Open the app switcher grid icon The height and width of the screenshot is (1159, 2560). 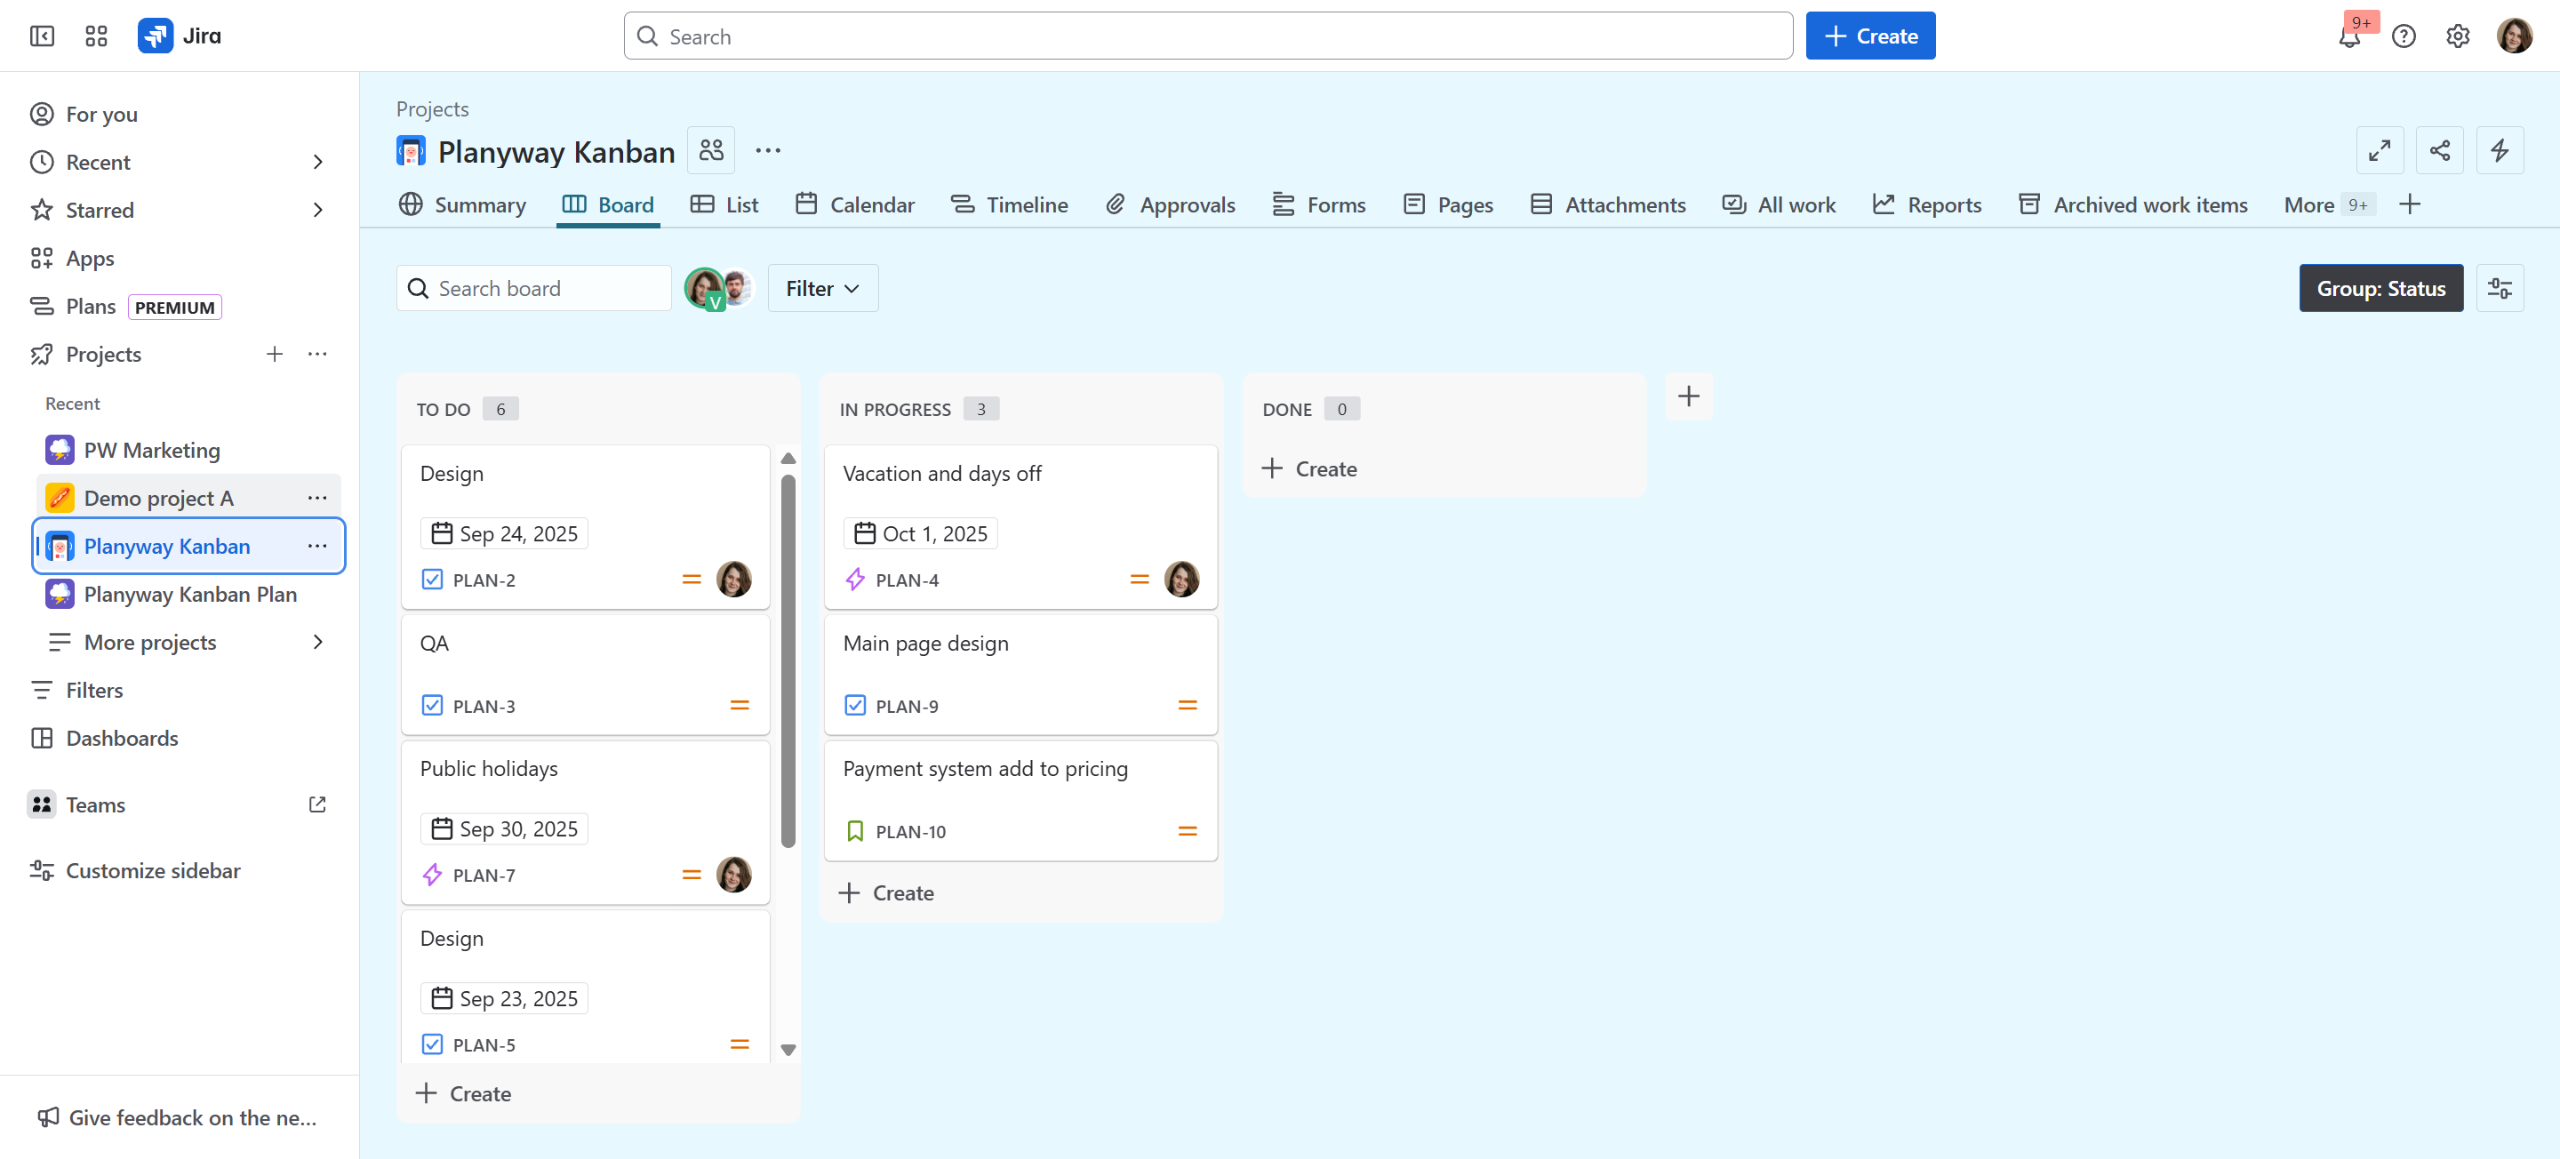pos(96,36)
